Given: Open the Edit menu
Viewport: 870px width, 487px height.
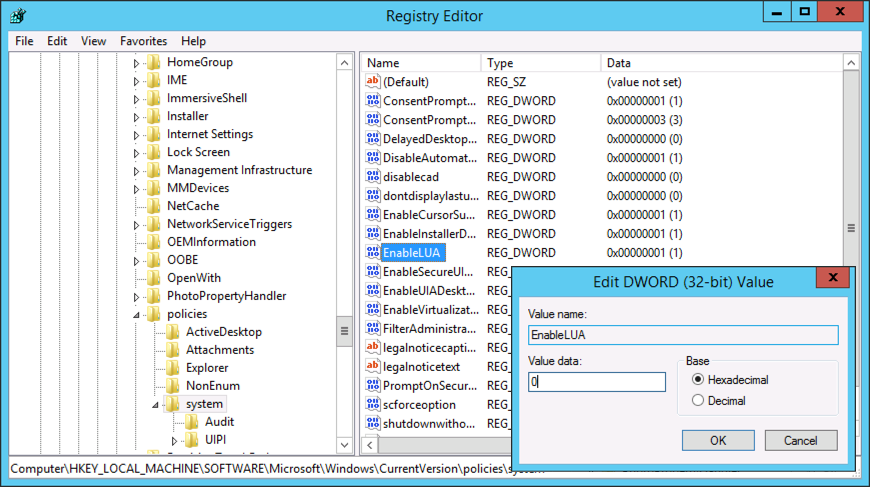Looking at the screenshot, I should click(57, 41).
